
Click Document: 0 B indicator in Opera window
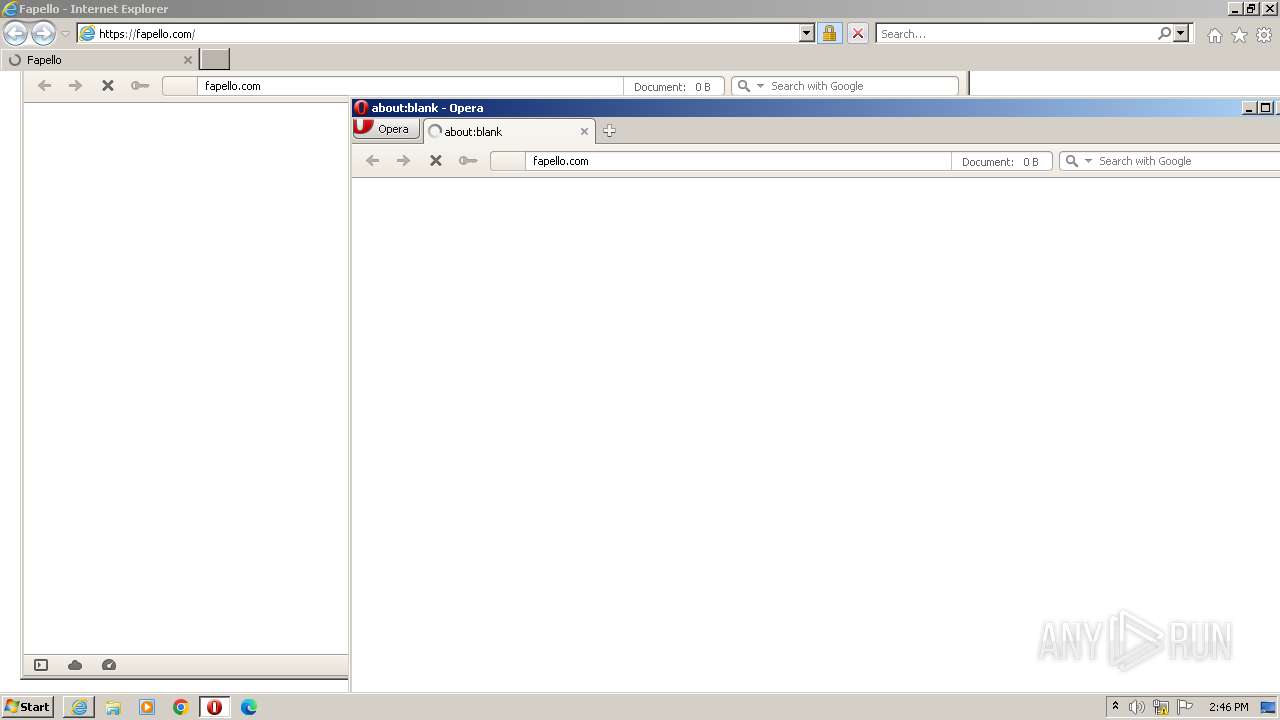pos(1001,161)
